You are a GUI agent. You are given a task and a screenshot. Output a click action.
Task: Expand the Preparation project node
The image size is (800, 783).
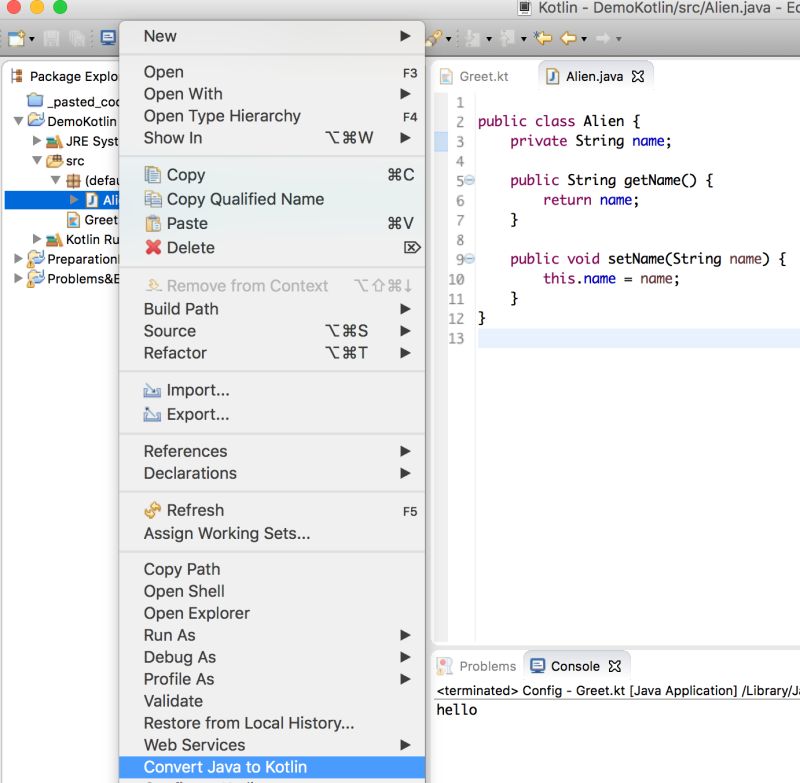[x=18, y=258]
